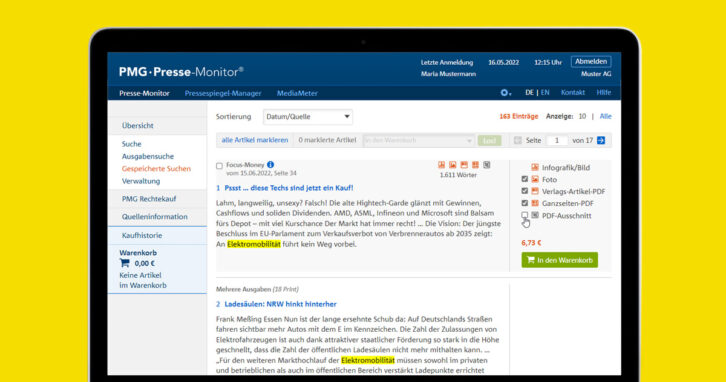Click the Seite page number field
The image size is (726, 382).
pos(557,140)
